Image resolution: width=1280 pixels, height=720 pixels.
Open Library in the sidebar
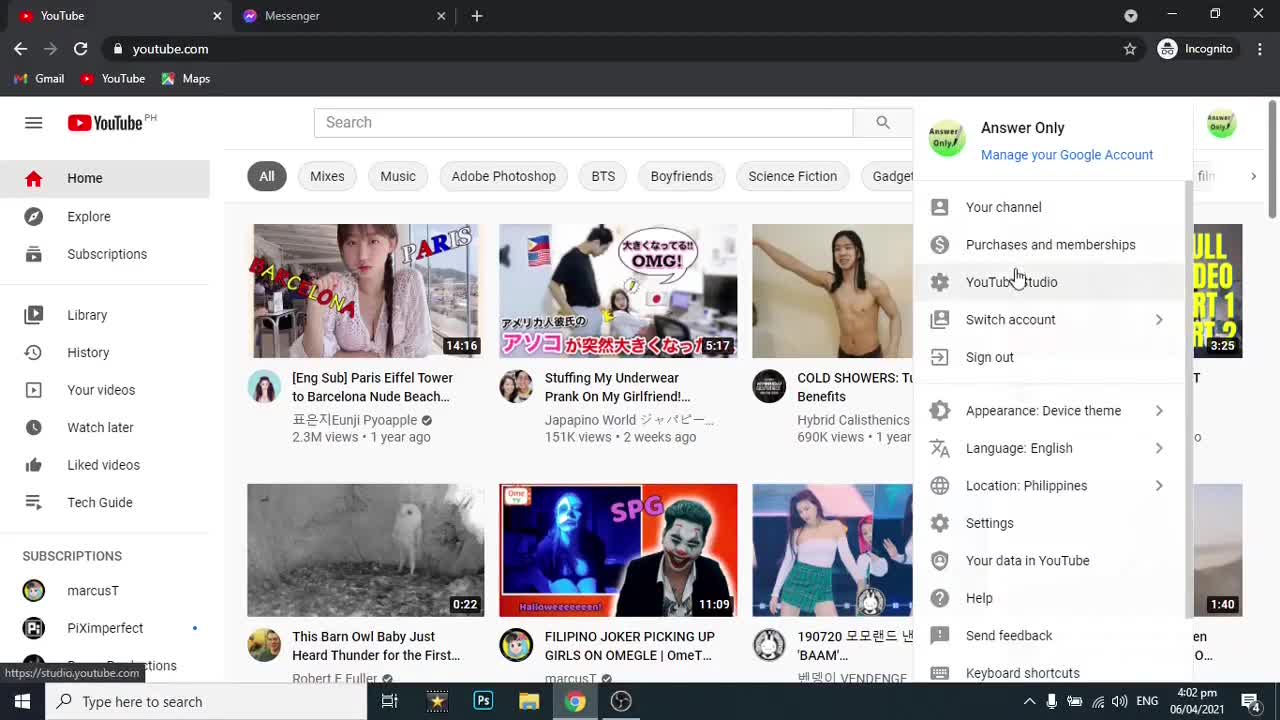coord(105,315)
